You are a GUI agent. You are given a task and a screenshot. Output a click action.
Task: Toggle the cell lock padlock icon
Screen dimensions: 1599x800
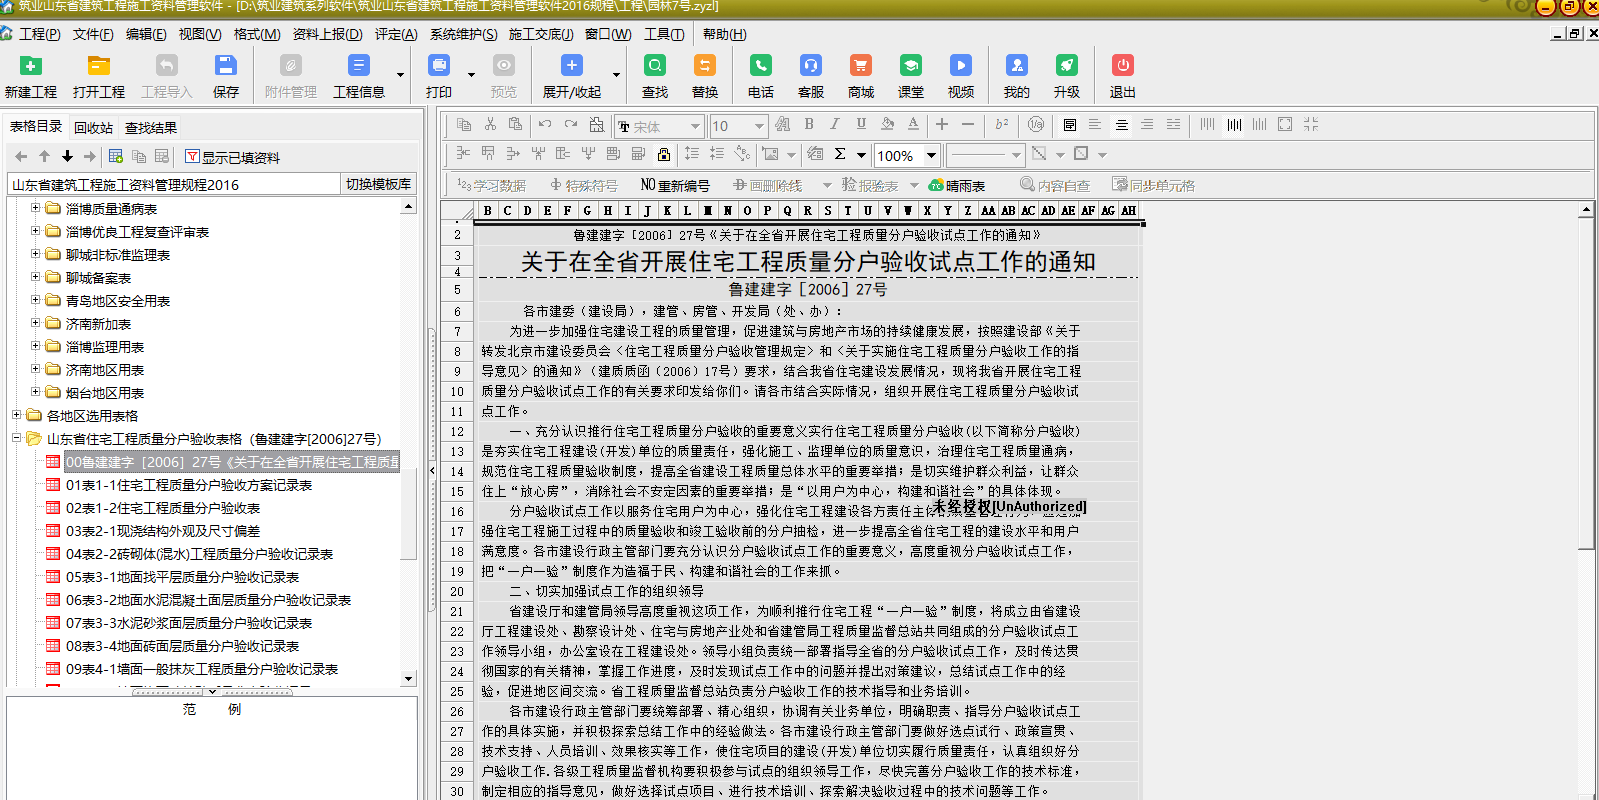coord(664,154)
